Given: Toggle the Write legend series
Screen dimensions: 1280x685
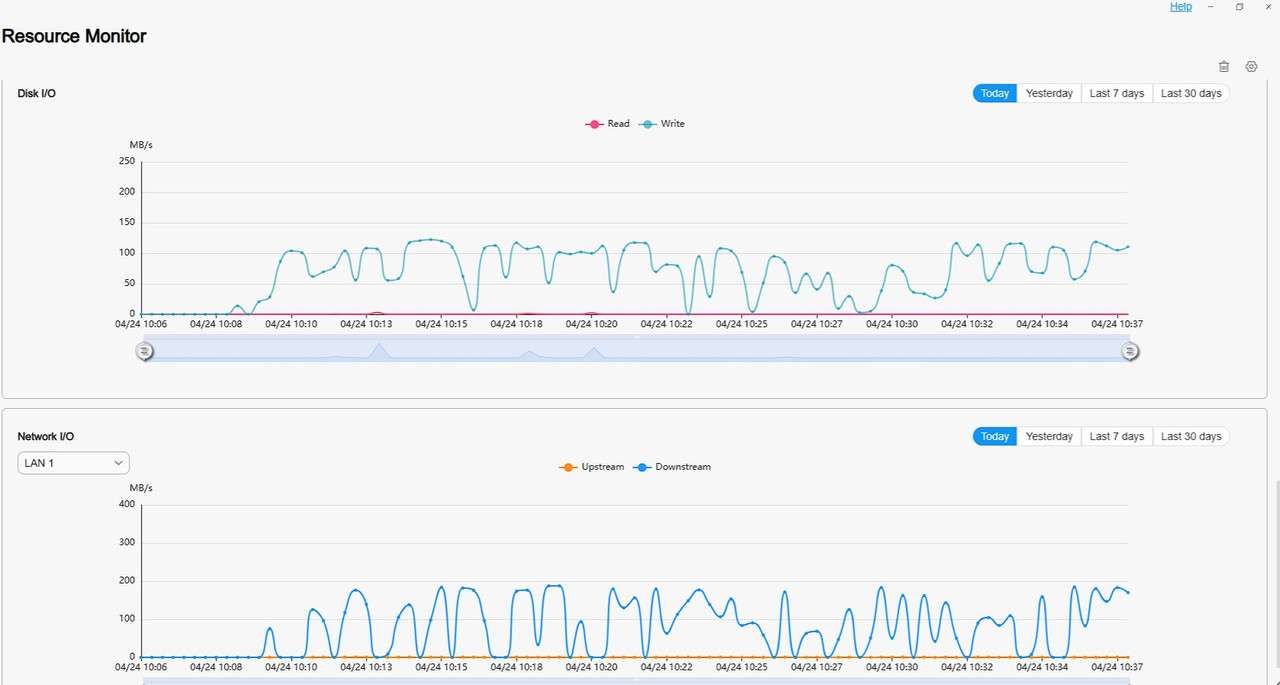Looking at the screenshot, I should pyautogui.click(x=662, y=124).
